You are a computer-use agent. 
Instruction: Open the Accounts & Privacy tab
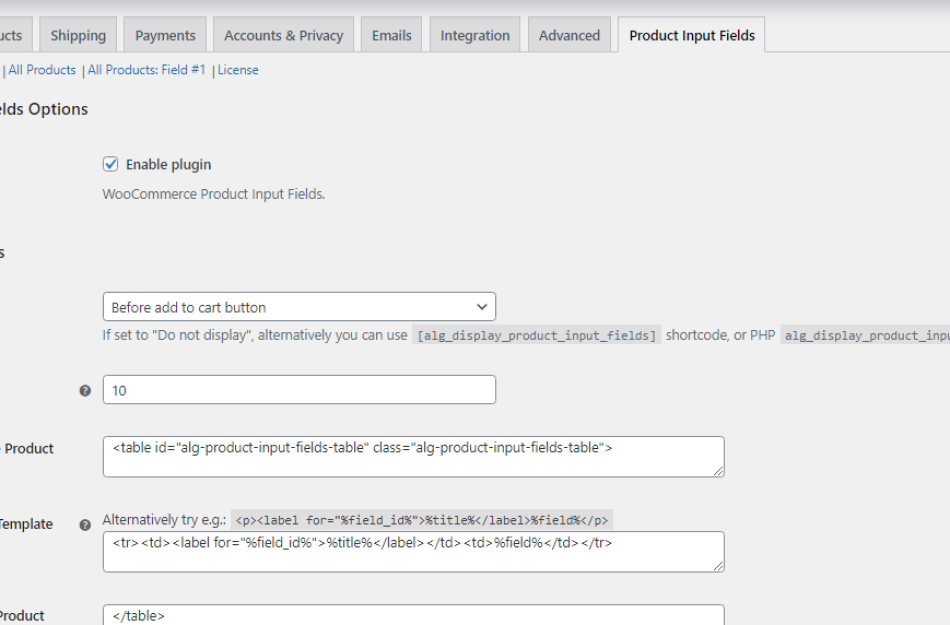coord(283,33)
